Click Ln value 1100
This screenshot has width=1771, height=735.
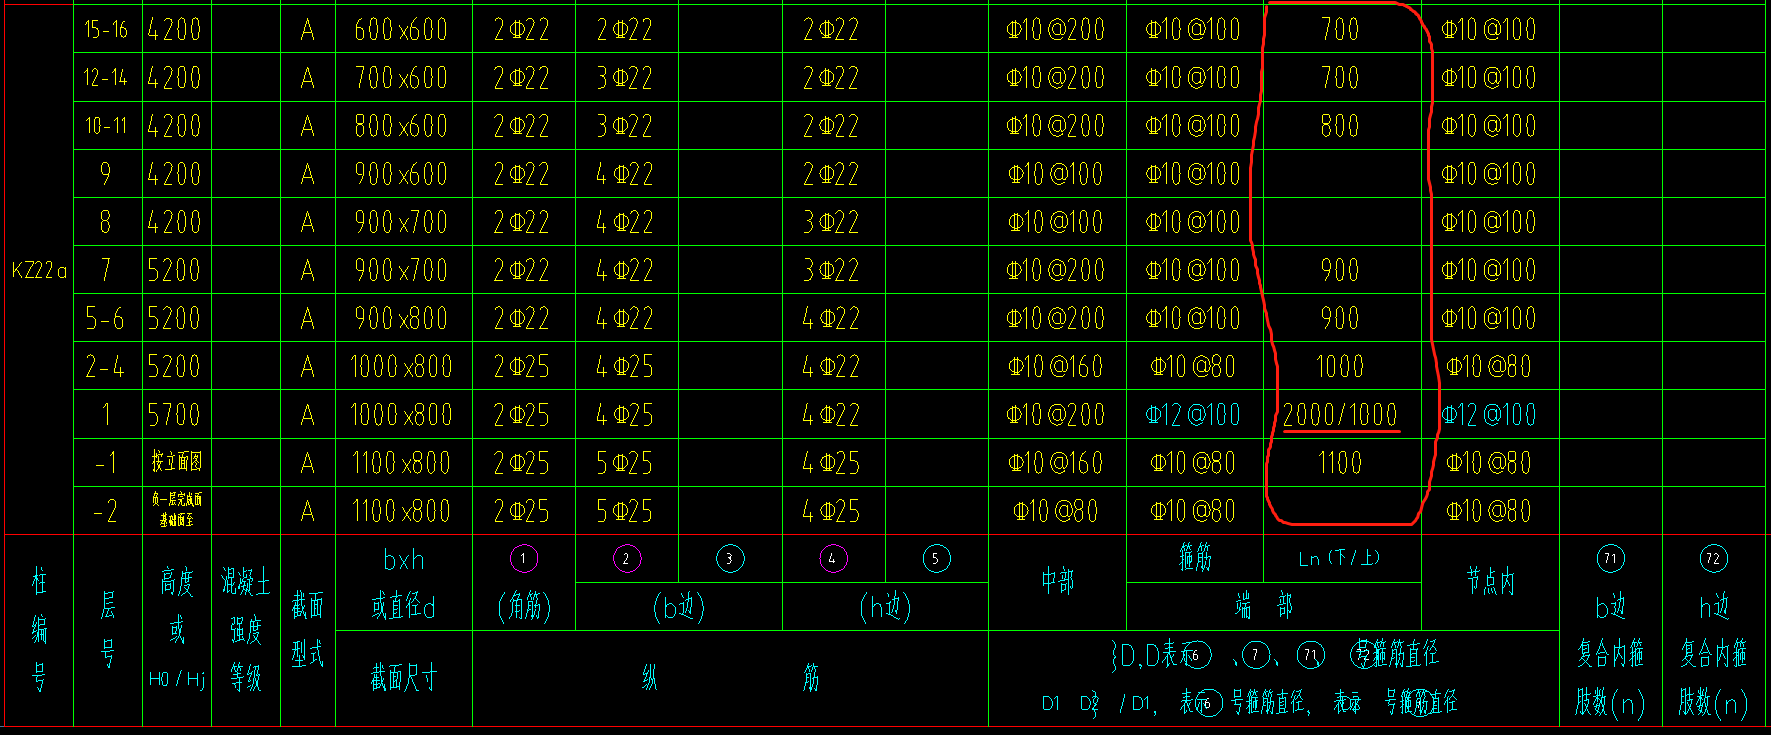pyautogui.click(x=1340, y=463)
